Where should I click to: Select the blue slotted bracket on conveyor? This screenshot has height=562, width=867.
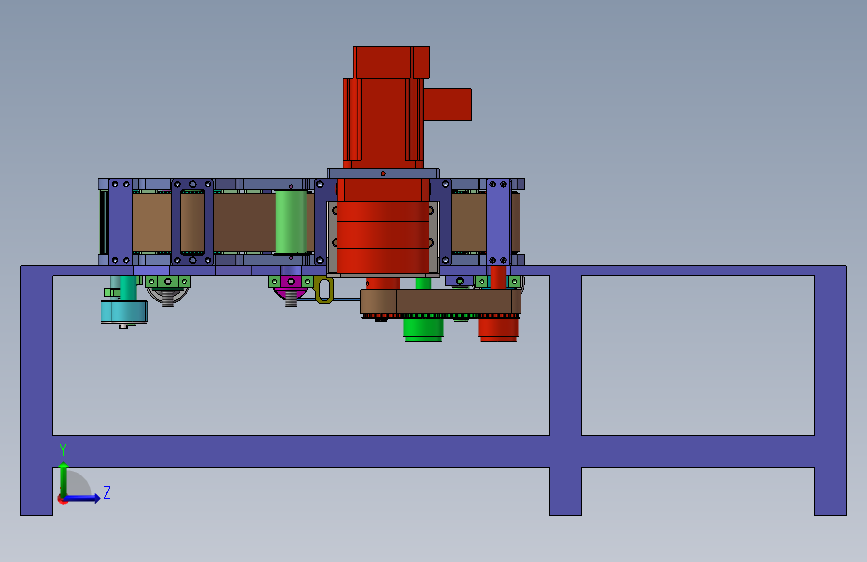click(x=192, y=222)
